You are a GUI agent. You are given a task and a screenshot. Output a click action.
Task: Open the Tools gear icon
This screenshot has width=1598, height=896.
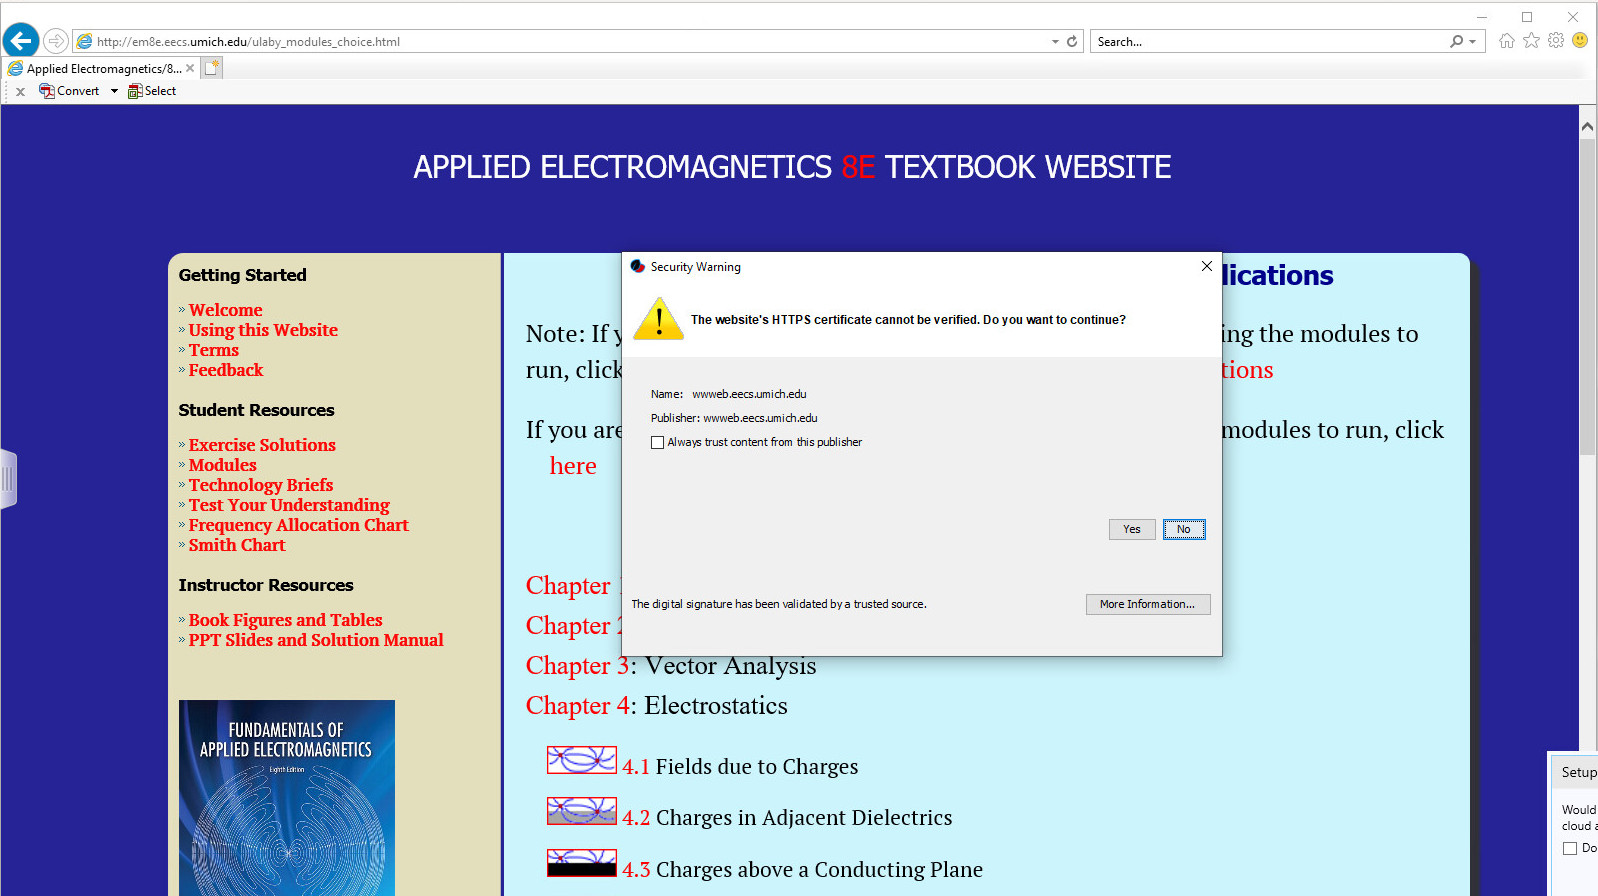pyautogui.click(x=1556, y=41)
